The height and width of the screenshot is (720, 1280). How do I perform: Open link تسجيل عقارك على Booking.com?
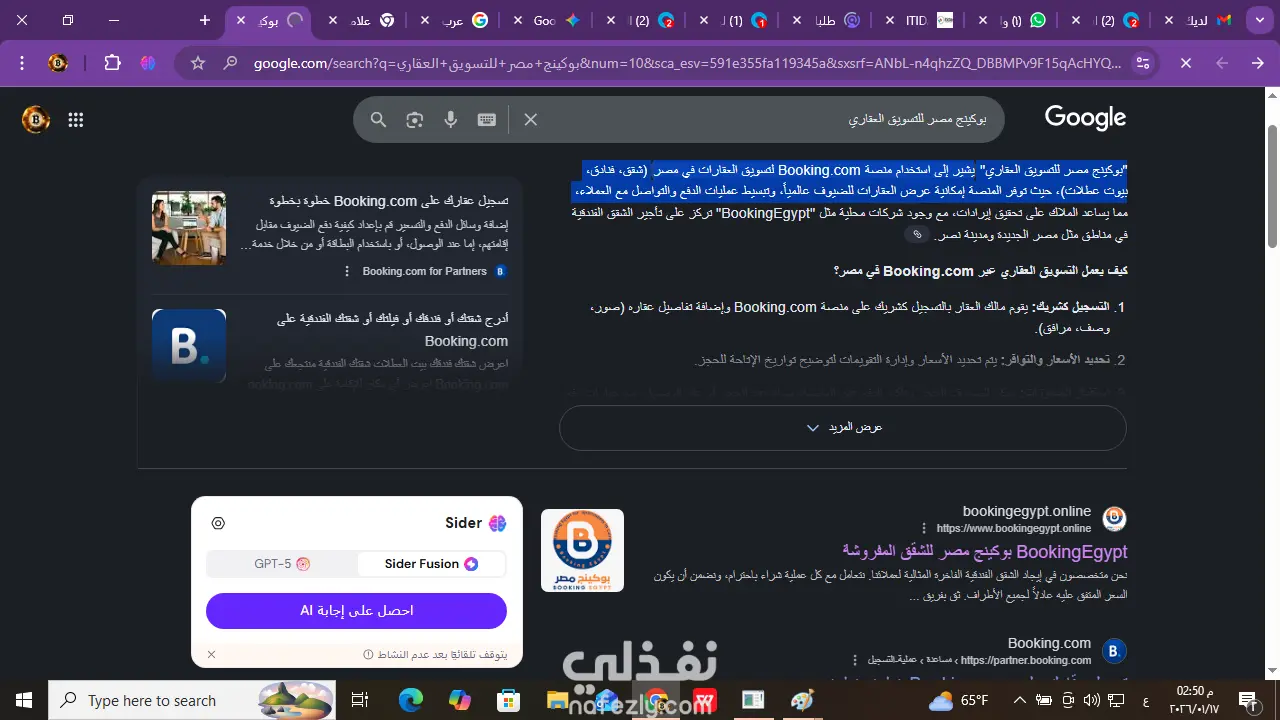point(389,201)
